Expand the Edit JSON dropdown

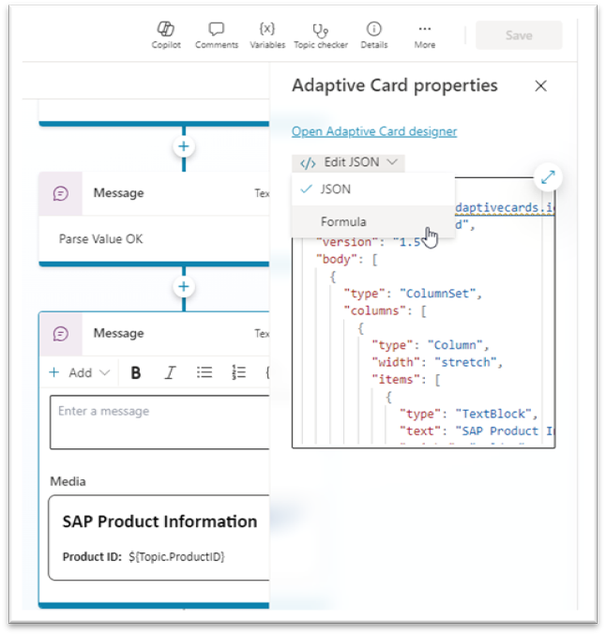pyautogui.click(x=348, y=162)
